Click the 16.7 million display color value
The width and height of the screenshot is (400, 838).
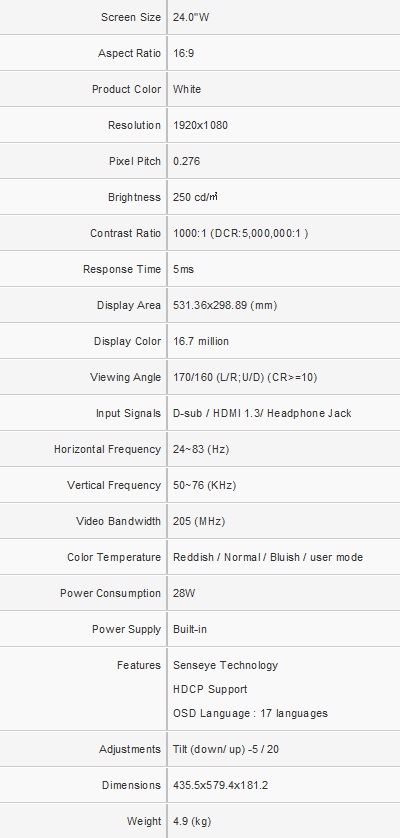click(x=201, y=341)
